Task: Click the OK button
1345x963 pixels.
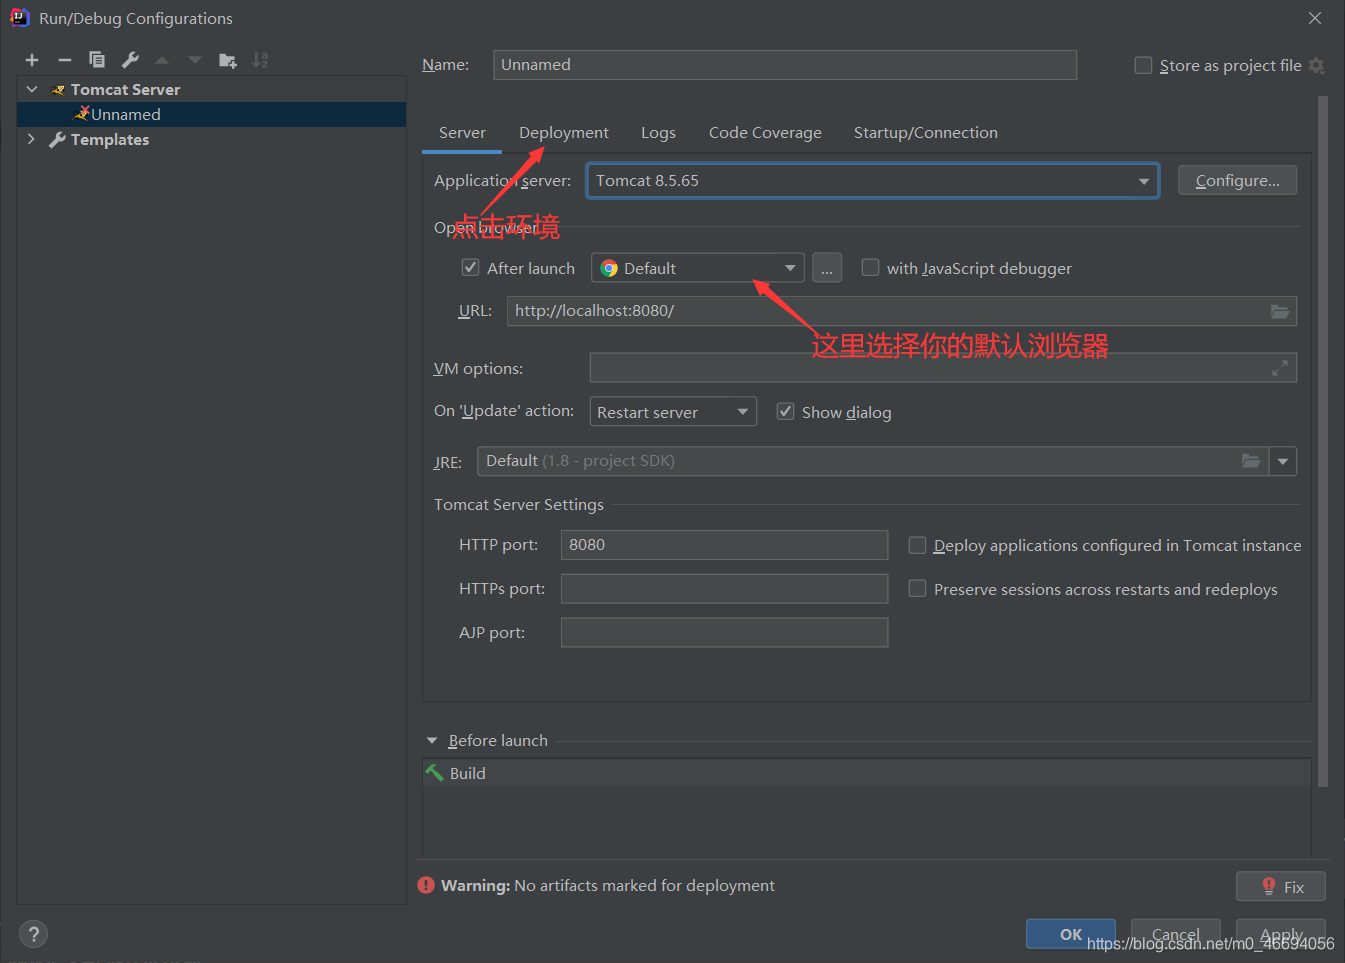Action: pyautogui.click(x=1071, y=934)
